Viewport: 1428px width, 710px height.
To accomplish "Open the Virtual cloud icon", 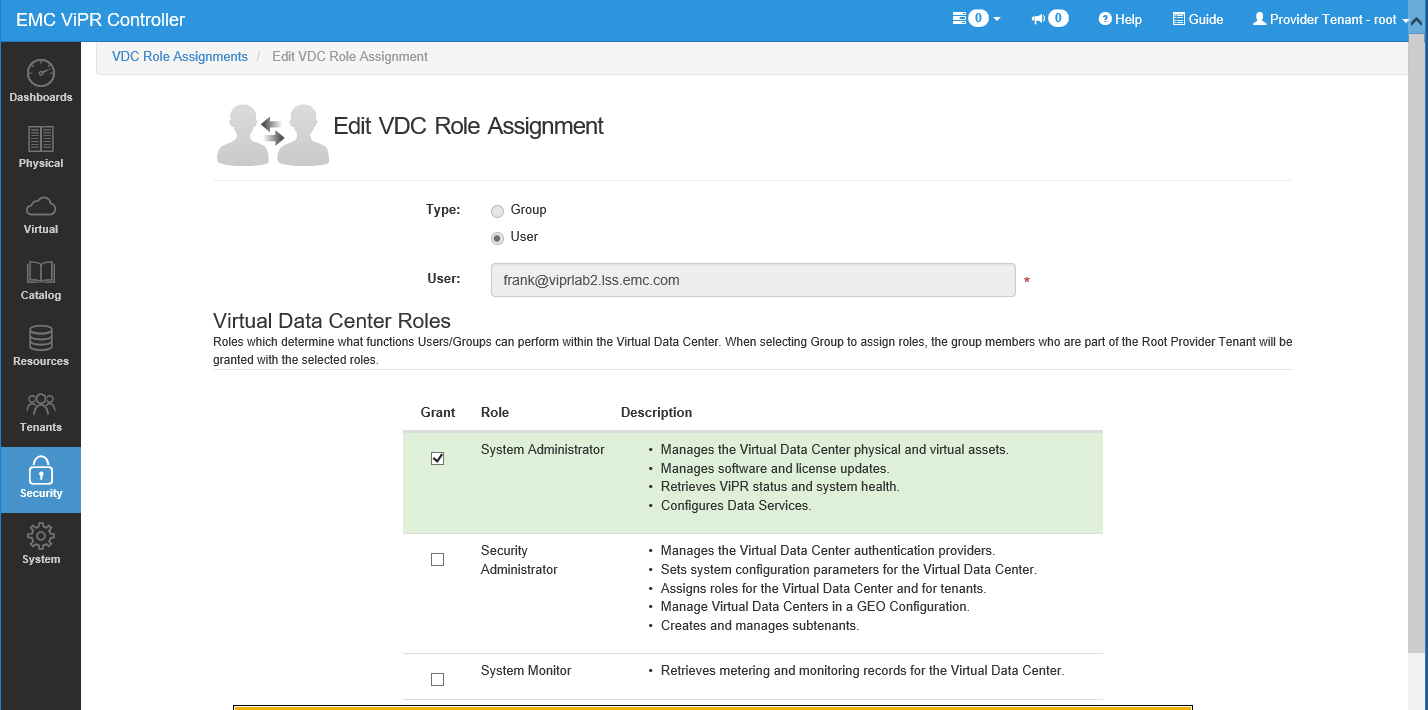I will point(40,206).
